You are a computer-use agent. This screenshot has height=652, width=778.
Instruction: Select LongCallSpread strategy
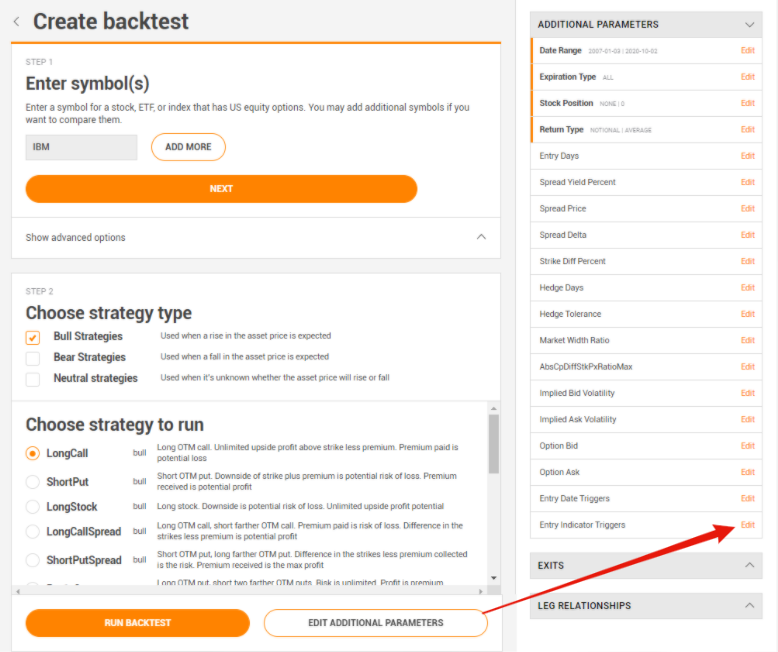pyautogui.click(x=33, y=531)
